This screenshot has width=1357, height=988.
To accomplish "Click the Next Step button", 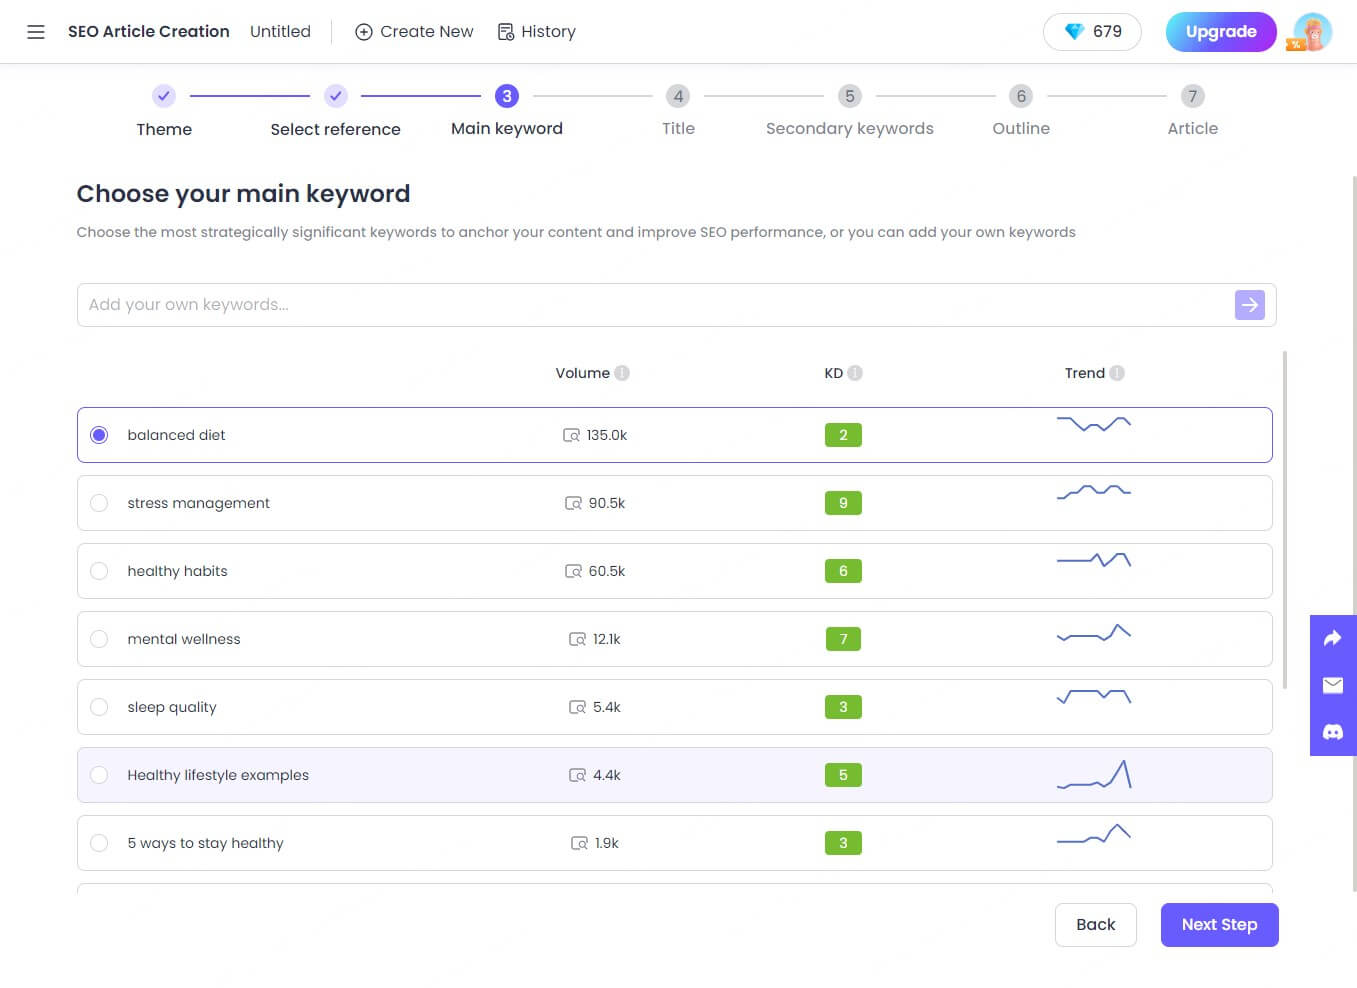I will [1219, 925].
